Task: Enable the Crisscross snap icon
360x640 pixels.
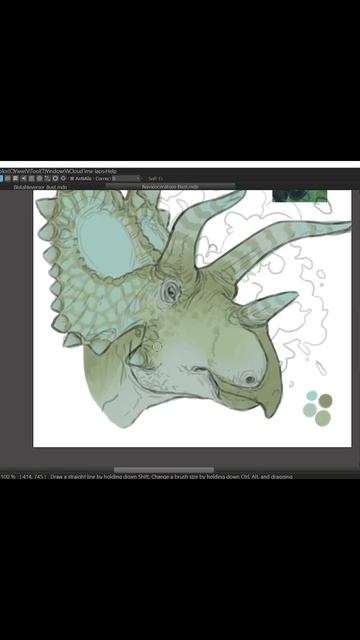Action: [16, 178]
